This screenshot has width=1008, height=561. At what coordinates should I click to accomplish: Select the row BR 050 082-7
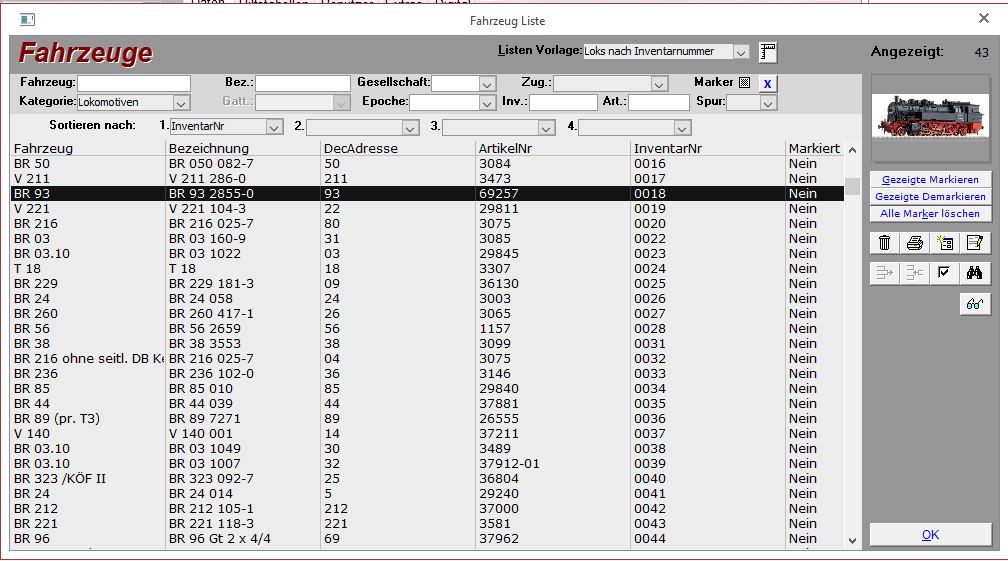(x=428, y=164)
